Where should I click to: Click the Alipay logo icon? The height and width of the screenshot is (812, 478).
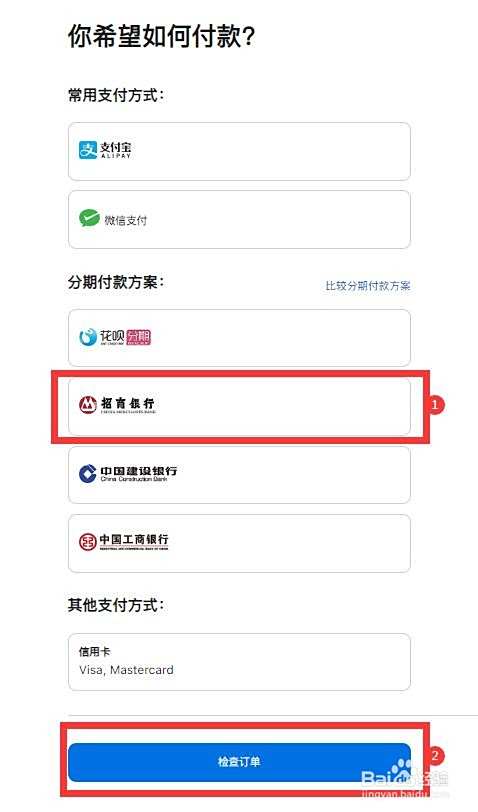[88, 150]
